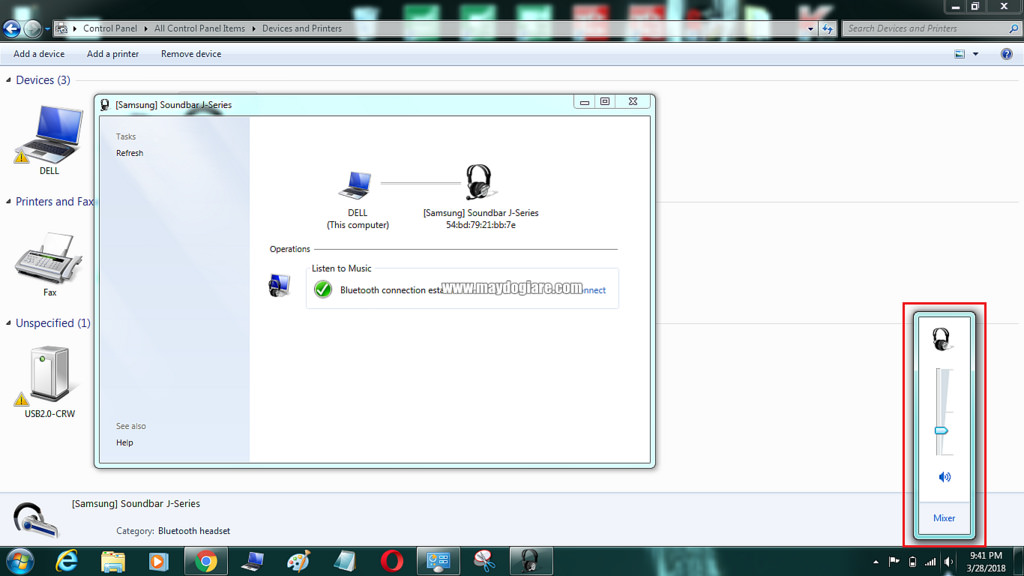
Task: Launch Opera browser from the taskbar
Action: pos(392,562)
